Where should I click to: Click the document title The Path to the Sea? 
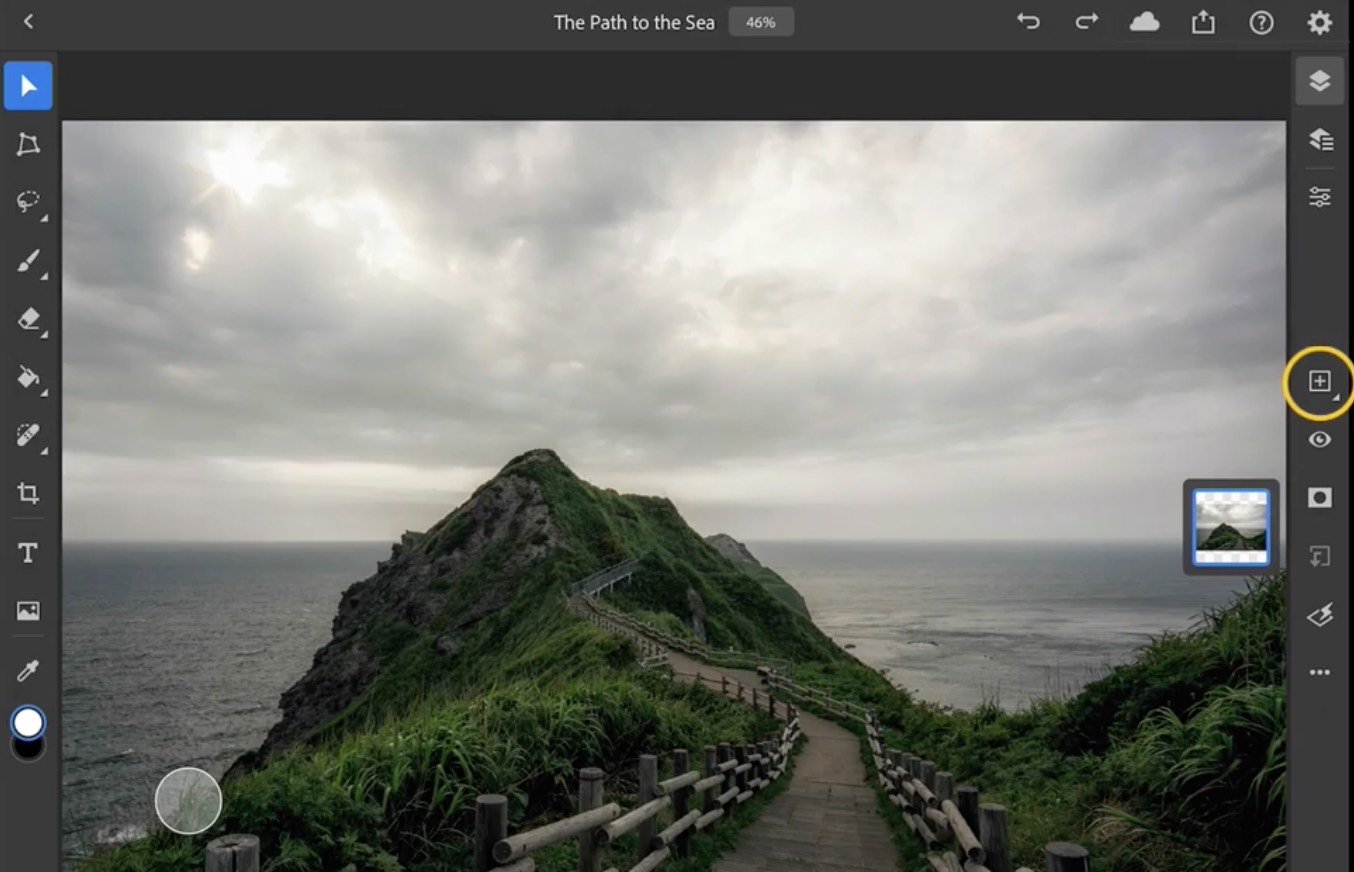pyautogui.click(x=634, y=22)
